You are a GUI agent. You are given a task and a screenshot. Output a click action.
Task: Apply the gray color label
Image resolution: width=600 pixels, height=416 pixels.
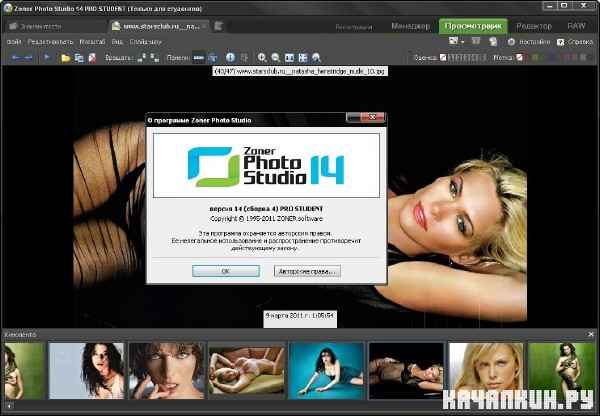click(x=583, y=57)
